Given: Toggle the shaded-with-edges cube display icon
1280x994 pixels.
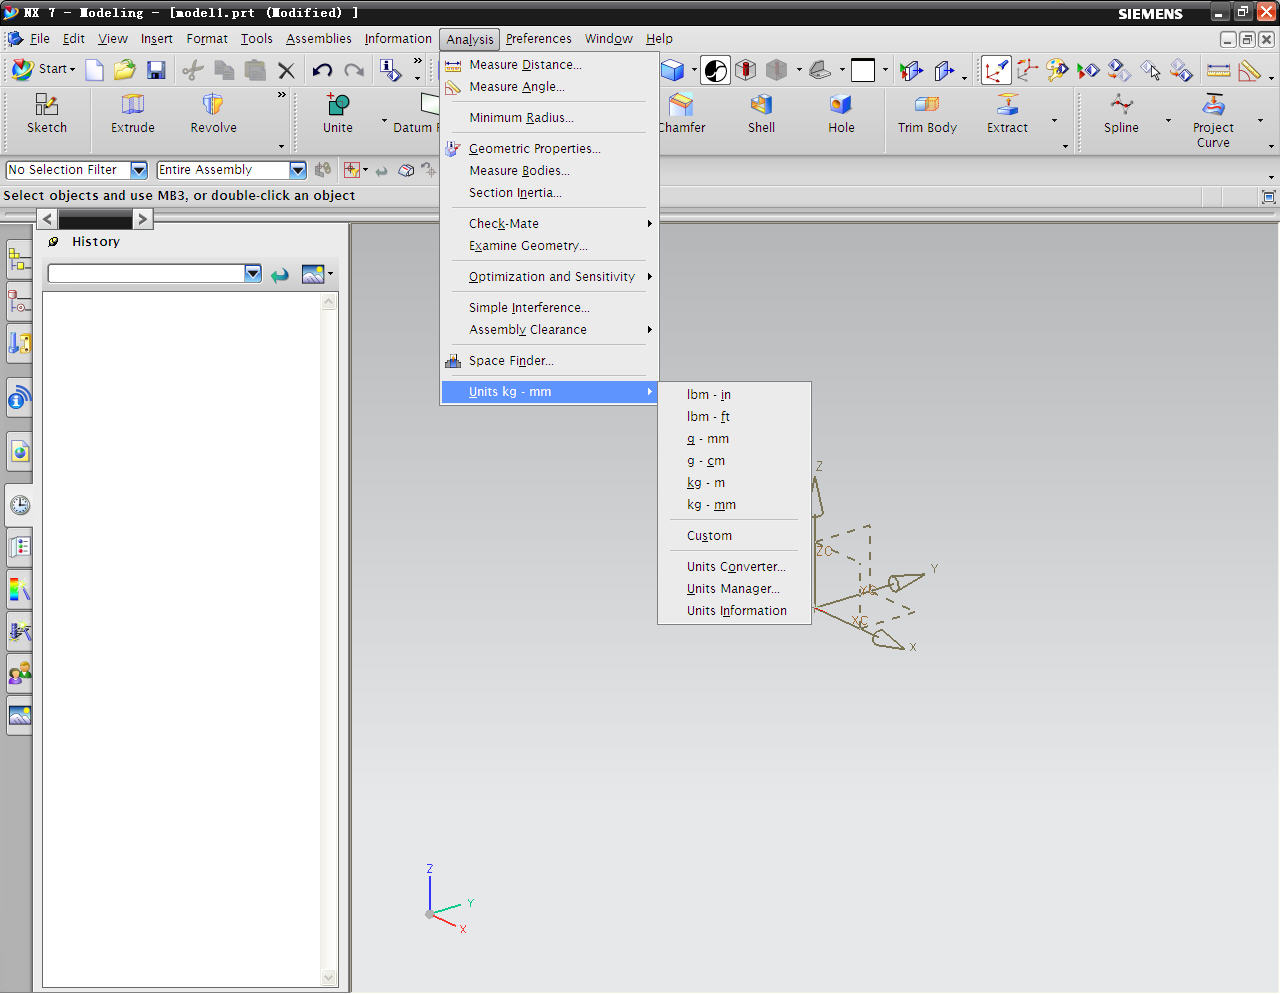Looking at the screenshot, I should [672, 70].
